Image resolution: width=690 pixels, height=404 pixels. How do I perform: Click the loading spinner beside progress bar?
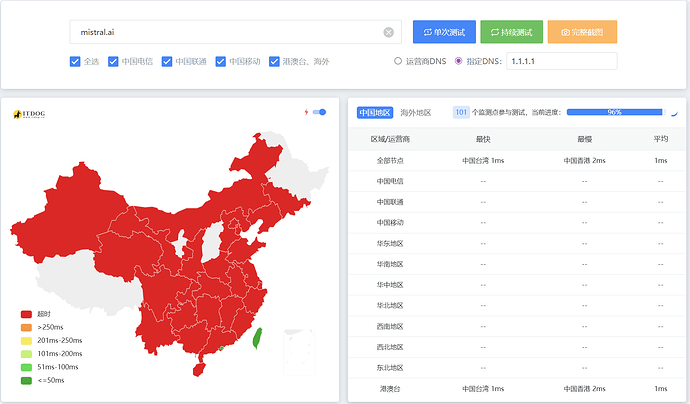point(674,113)
